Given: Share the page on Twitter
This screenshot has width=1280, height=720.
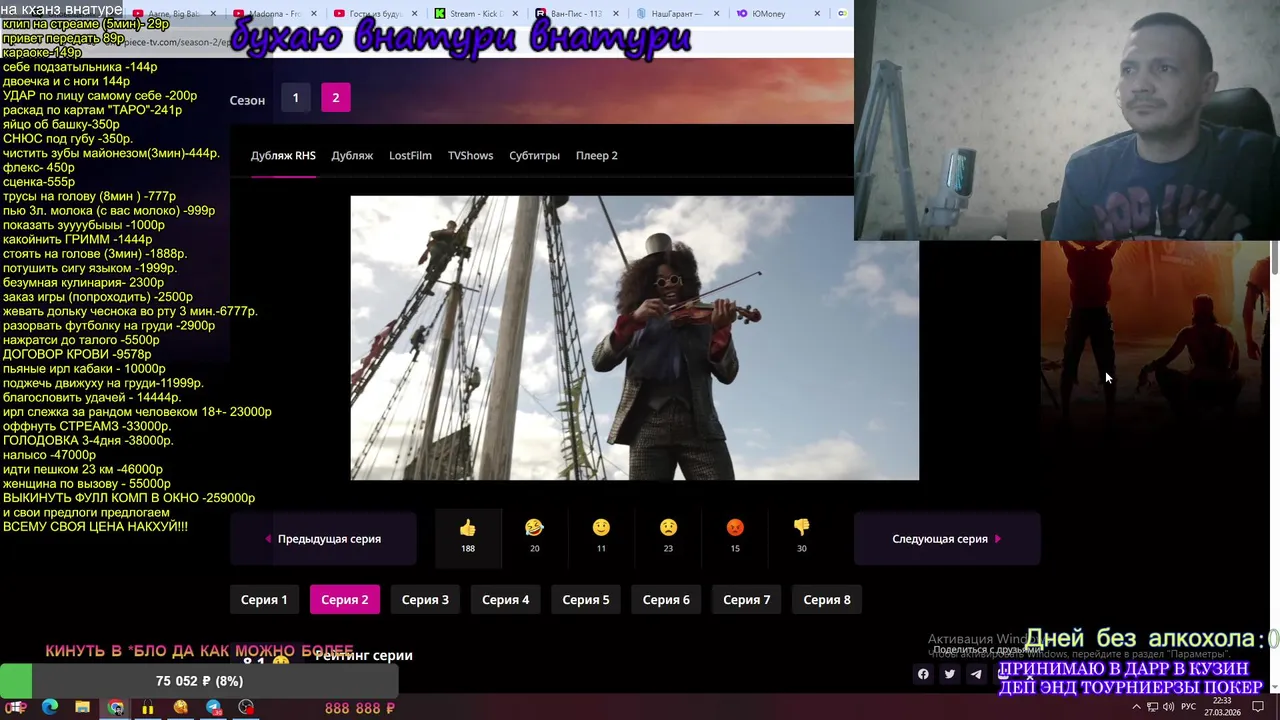Looking at the screenshot, I should (x=949, y=674).
